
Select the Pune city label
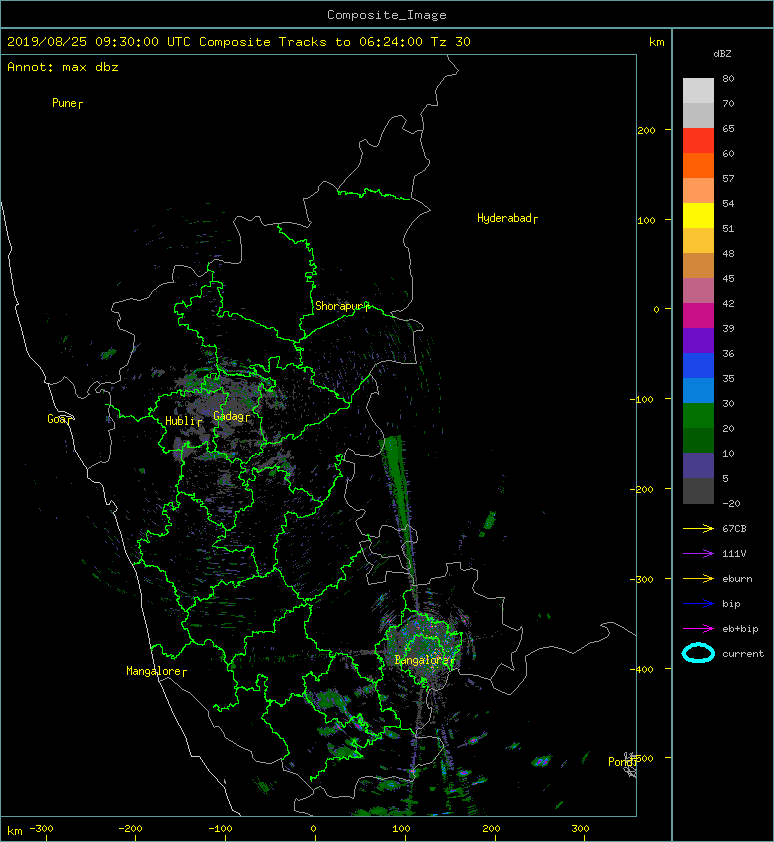[67, 103]
